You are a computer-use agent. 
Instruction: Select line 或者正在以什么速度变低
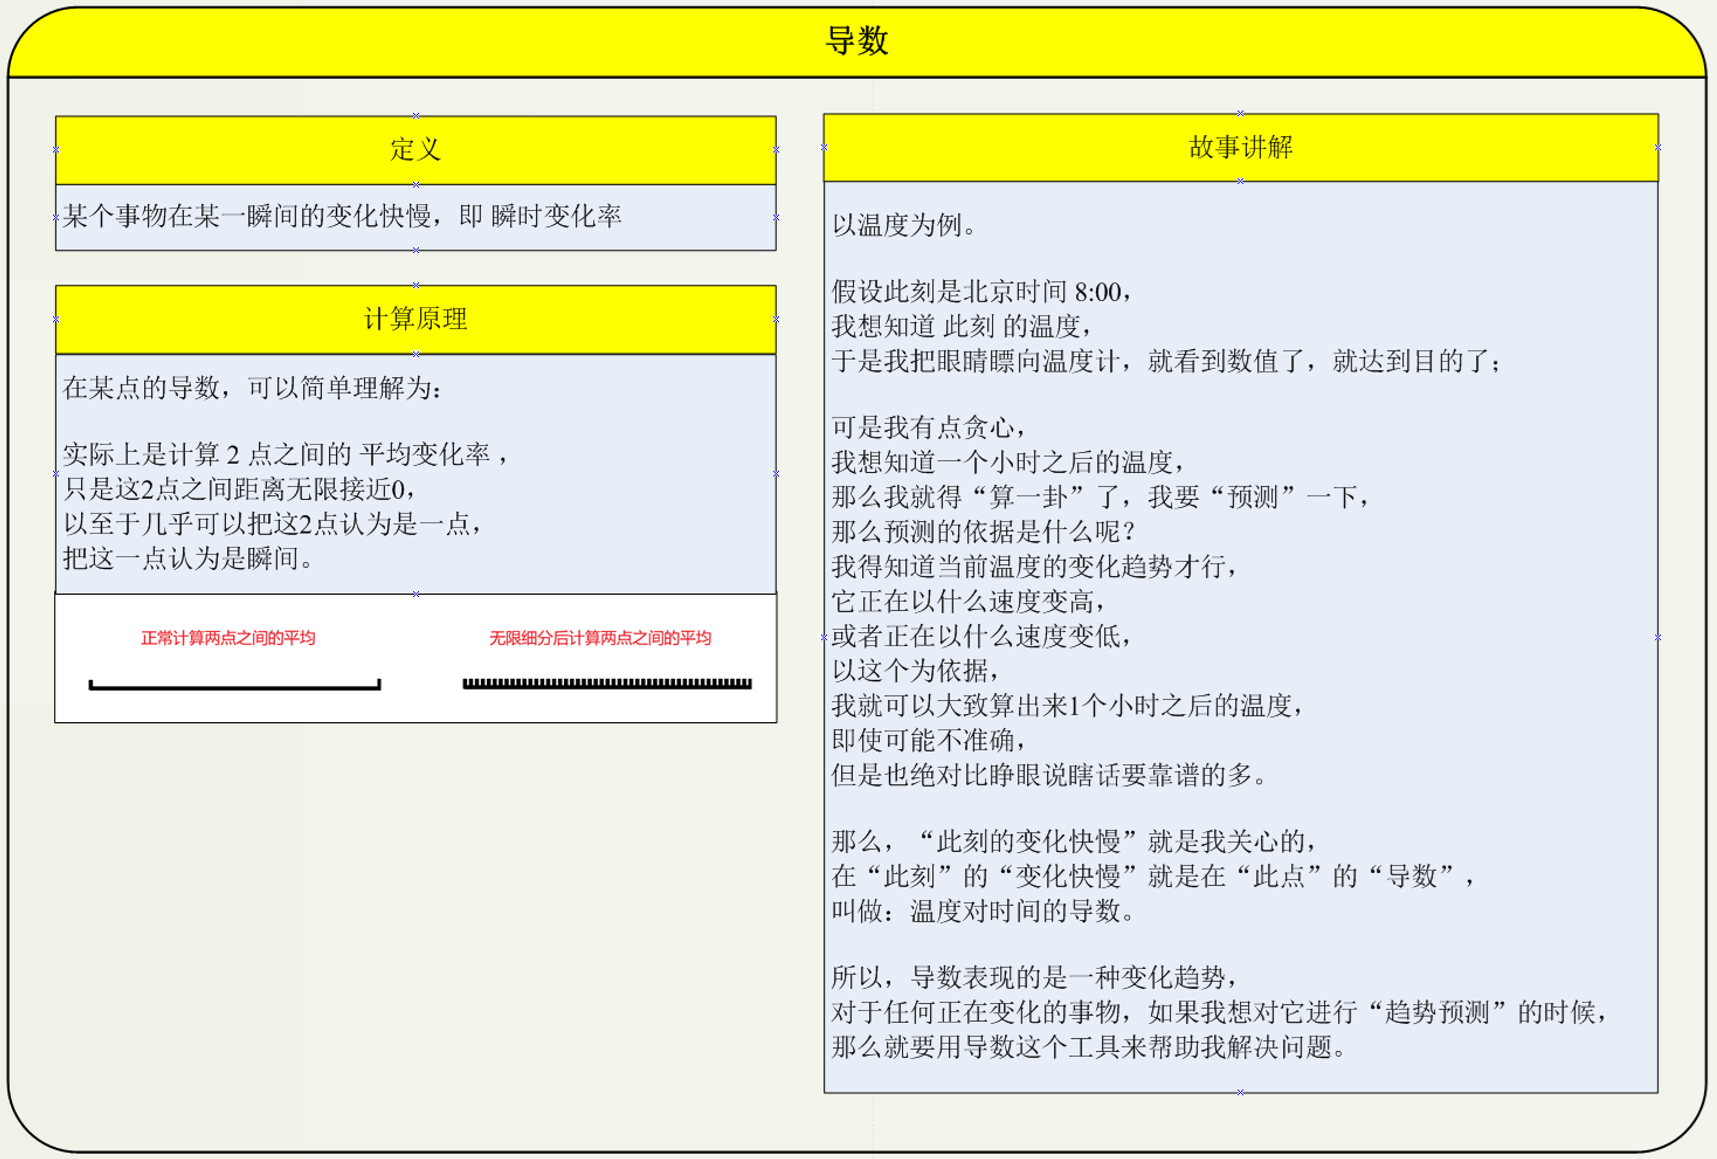click(981, 636)
